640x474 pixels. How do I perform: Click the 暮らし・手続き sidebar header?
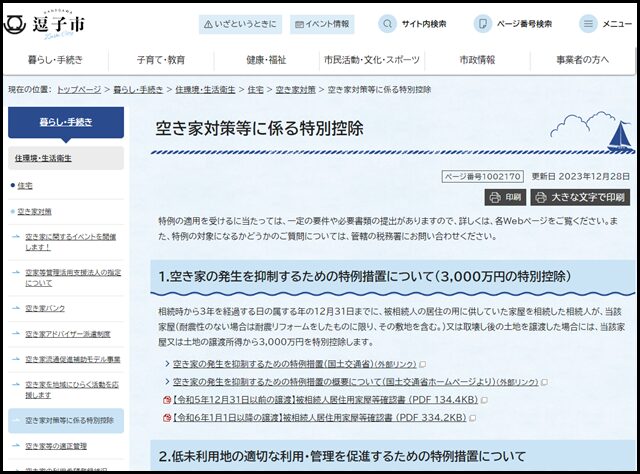66,122
